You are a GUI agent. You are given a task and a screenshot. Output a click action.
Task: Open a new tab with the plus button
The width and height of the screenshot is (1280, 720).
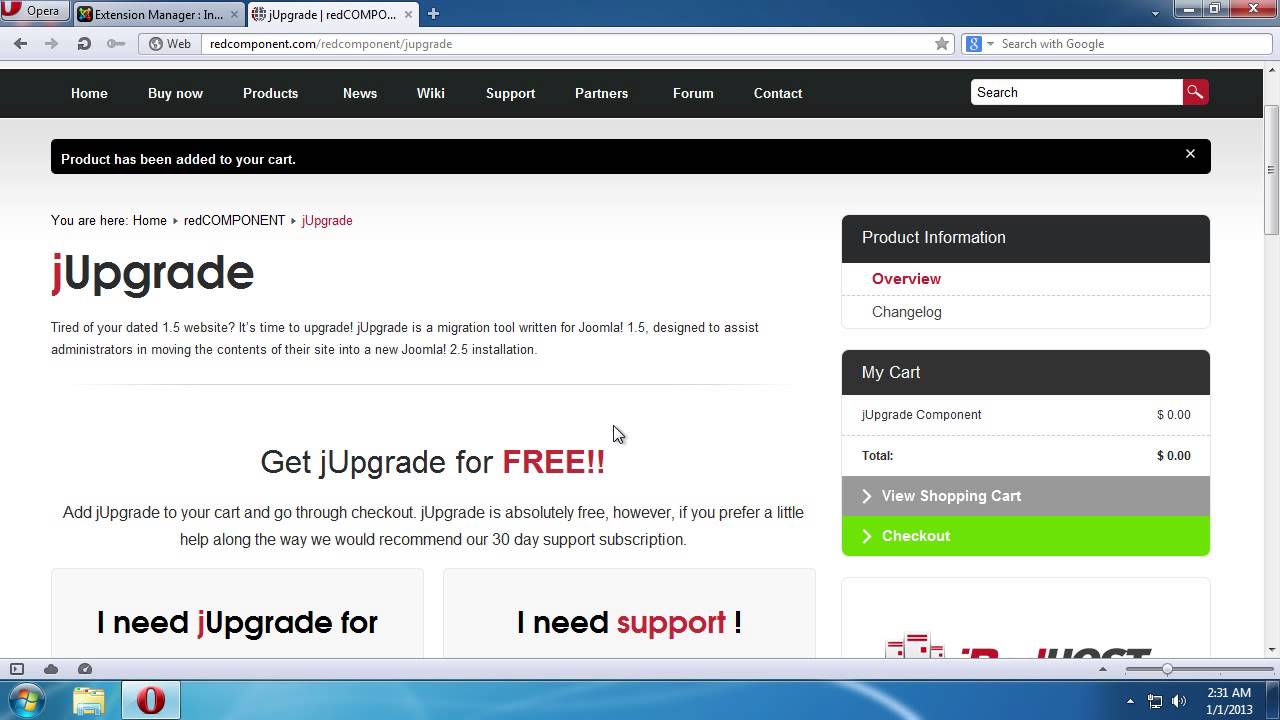[433, 14]
